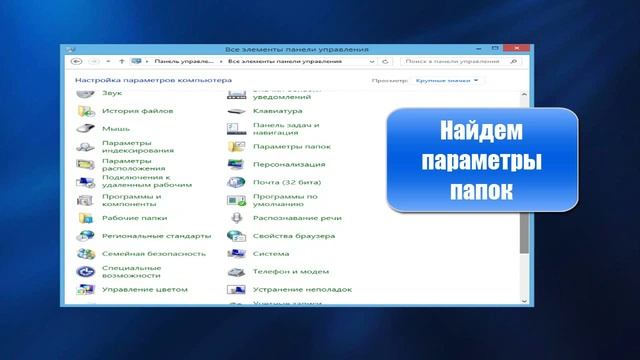
Task: Click the Мышь icon
Action: click(x=86, y=129)
